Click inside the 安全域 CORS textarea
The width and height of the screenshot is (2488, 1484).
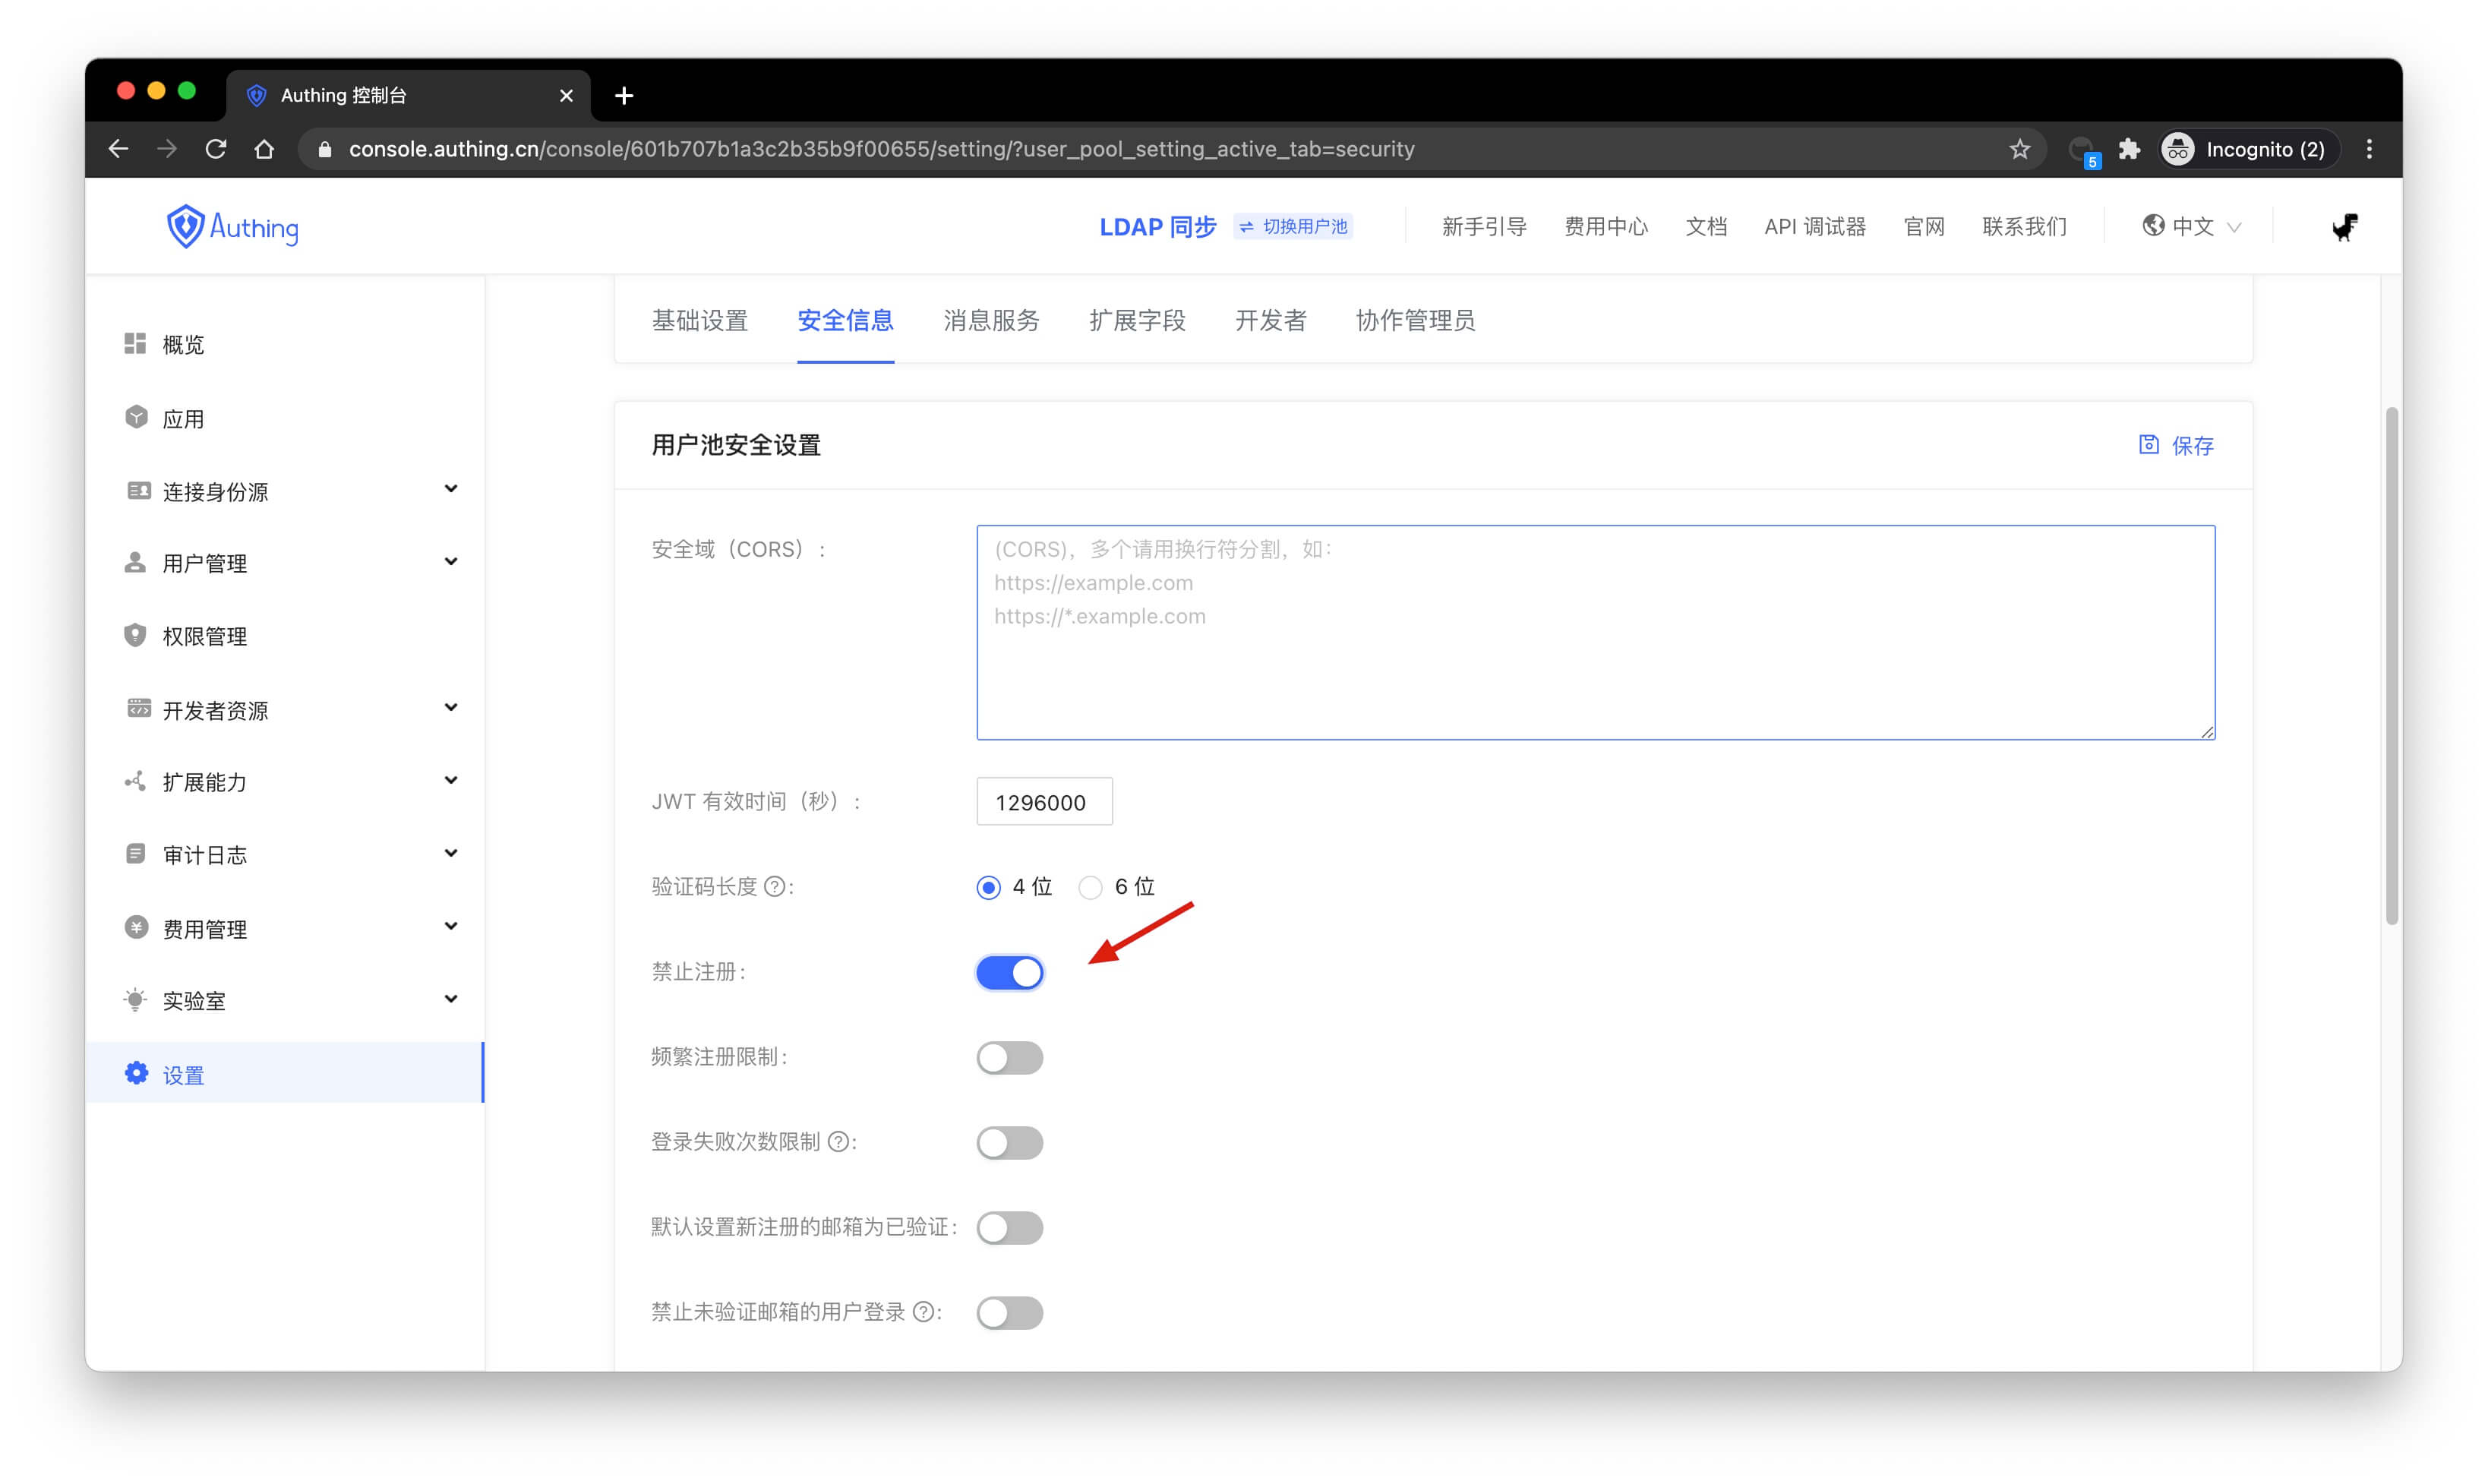(x=1595, y=633)
